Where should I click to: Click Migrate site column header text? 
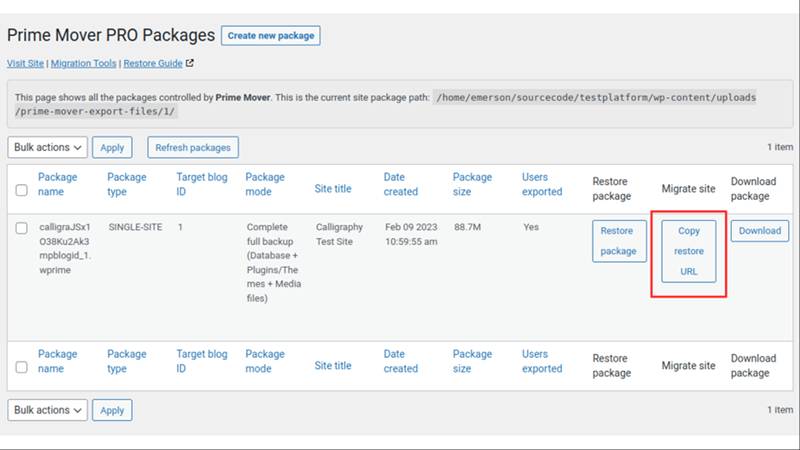(x=688, y=189)
